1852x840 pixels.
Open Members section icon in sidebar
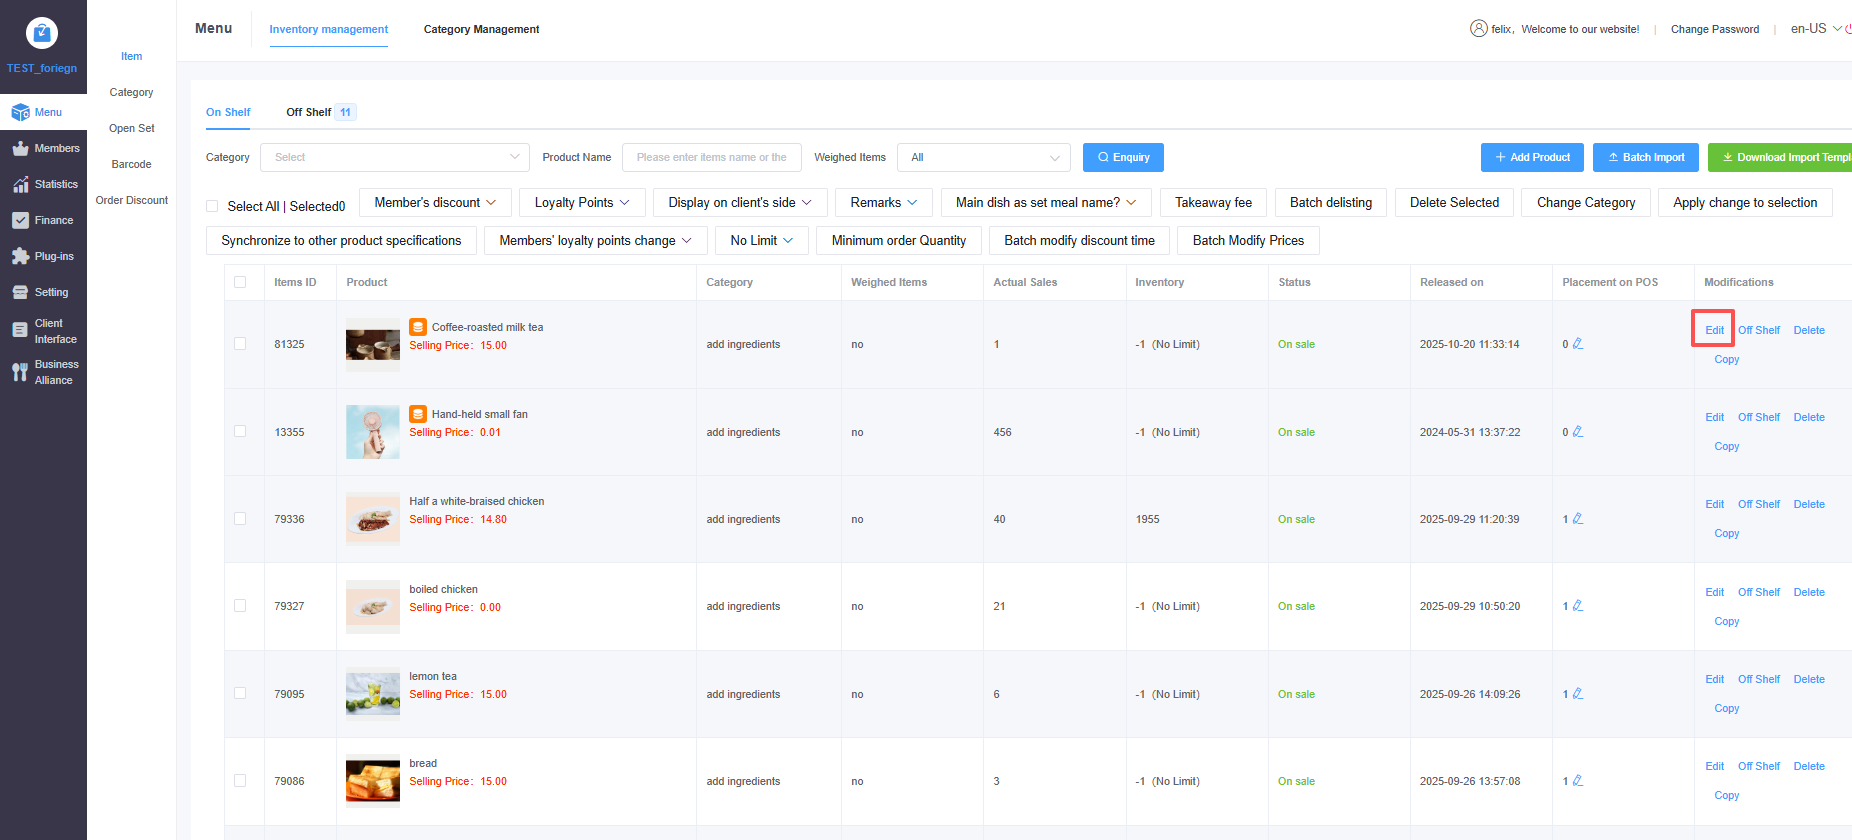tap(20, 149)
